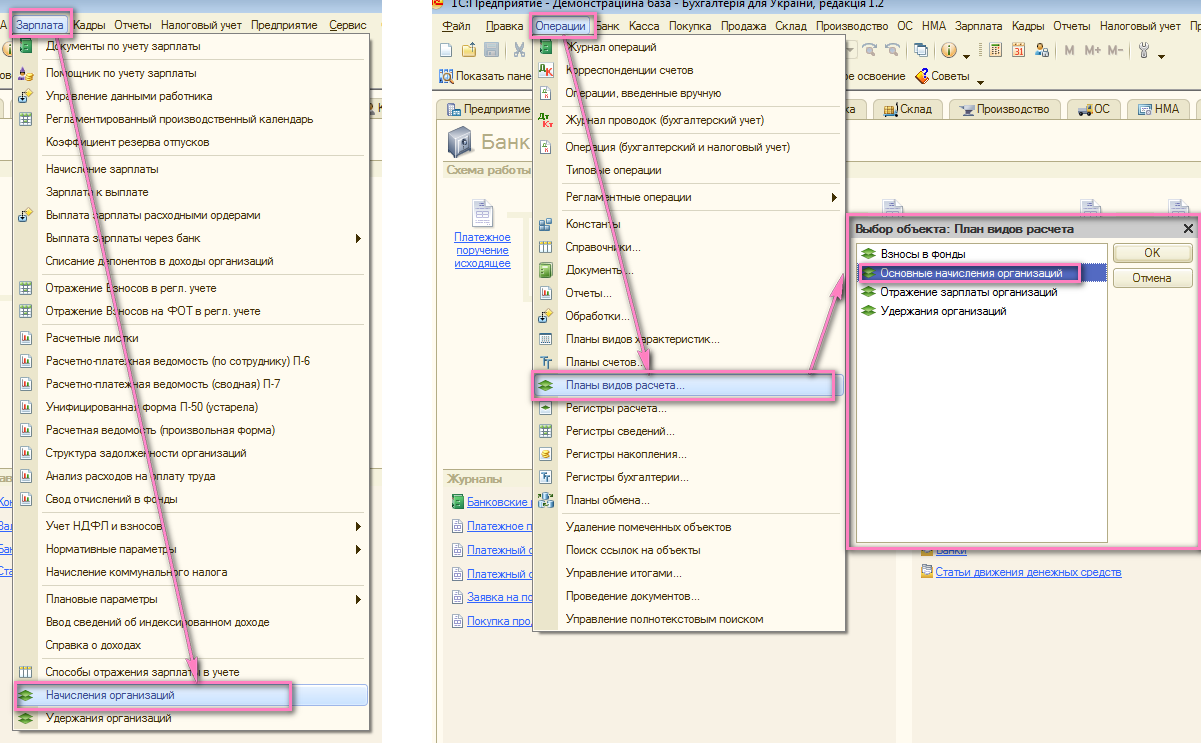
Task: Click the icon beside Регистры накопления
Action: click(546, 454)
